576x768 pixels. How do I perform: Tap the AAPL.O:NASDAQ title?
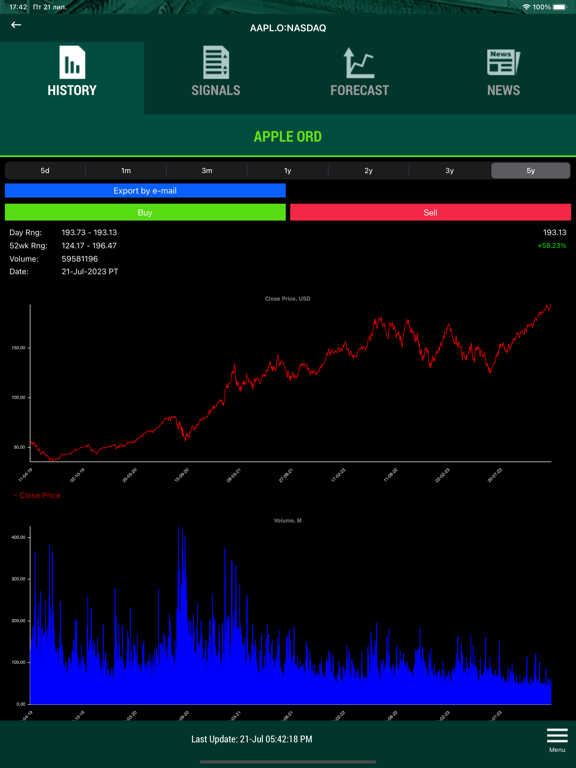[x=288, y=28]
